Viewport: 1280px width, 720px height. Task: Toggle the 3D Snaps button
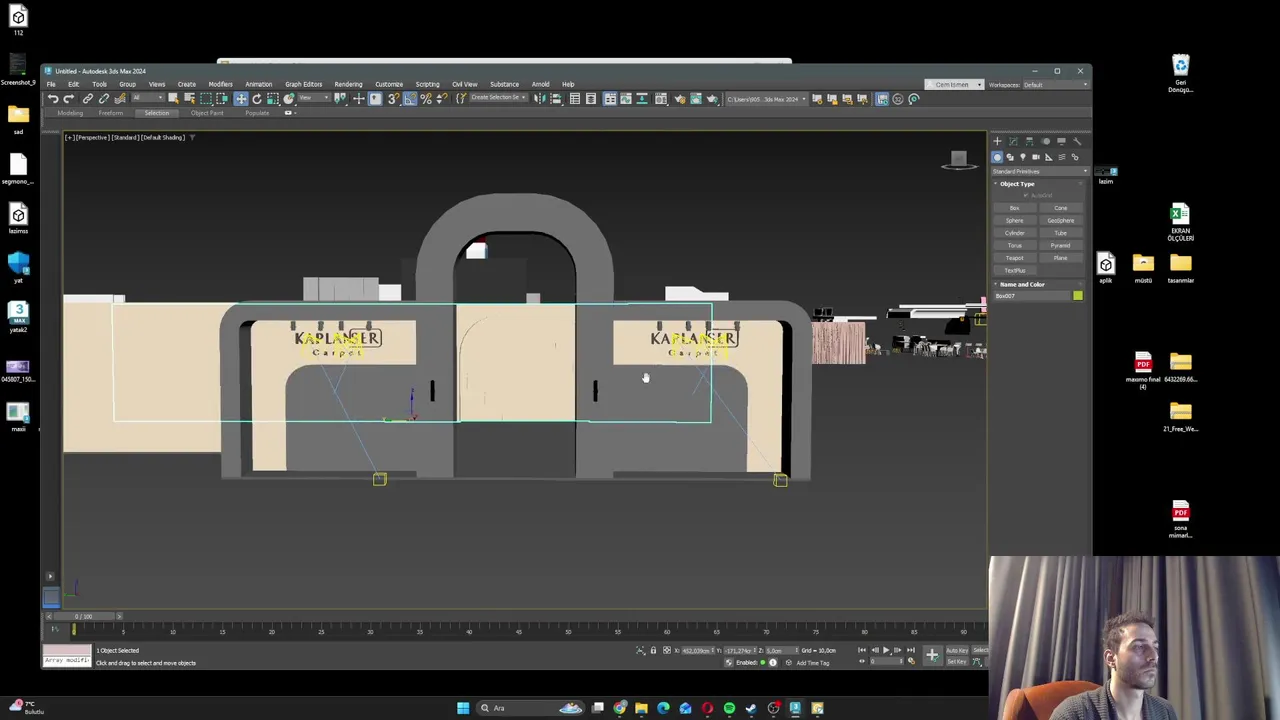click(394, 99)
